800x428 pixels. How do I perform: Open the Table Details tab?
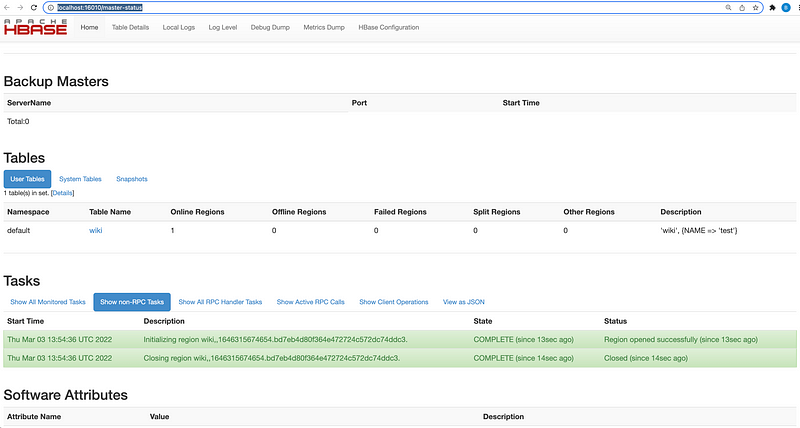tap(131, 27)
